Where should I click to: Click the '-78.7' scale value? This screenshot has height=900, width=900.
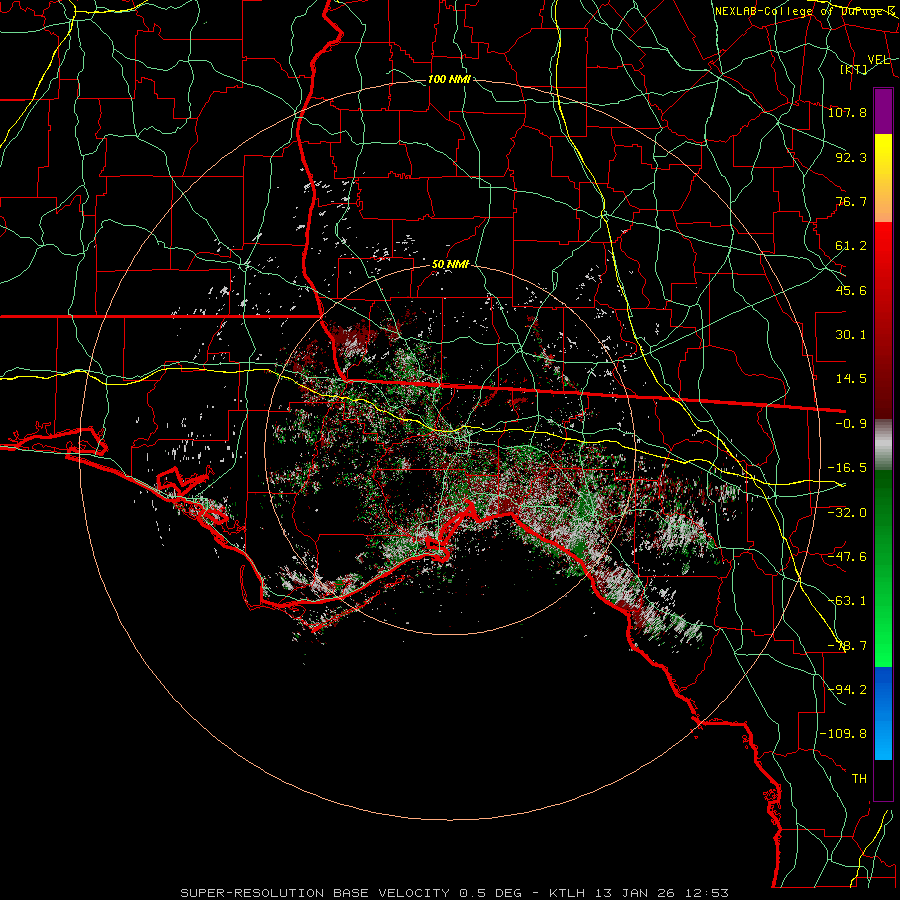pos(847,646)
